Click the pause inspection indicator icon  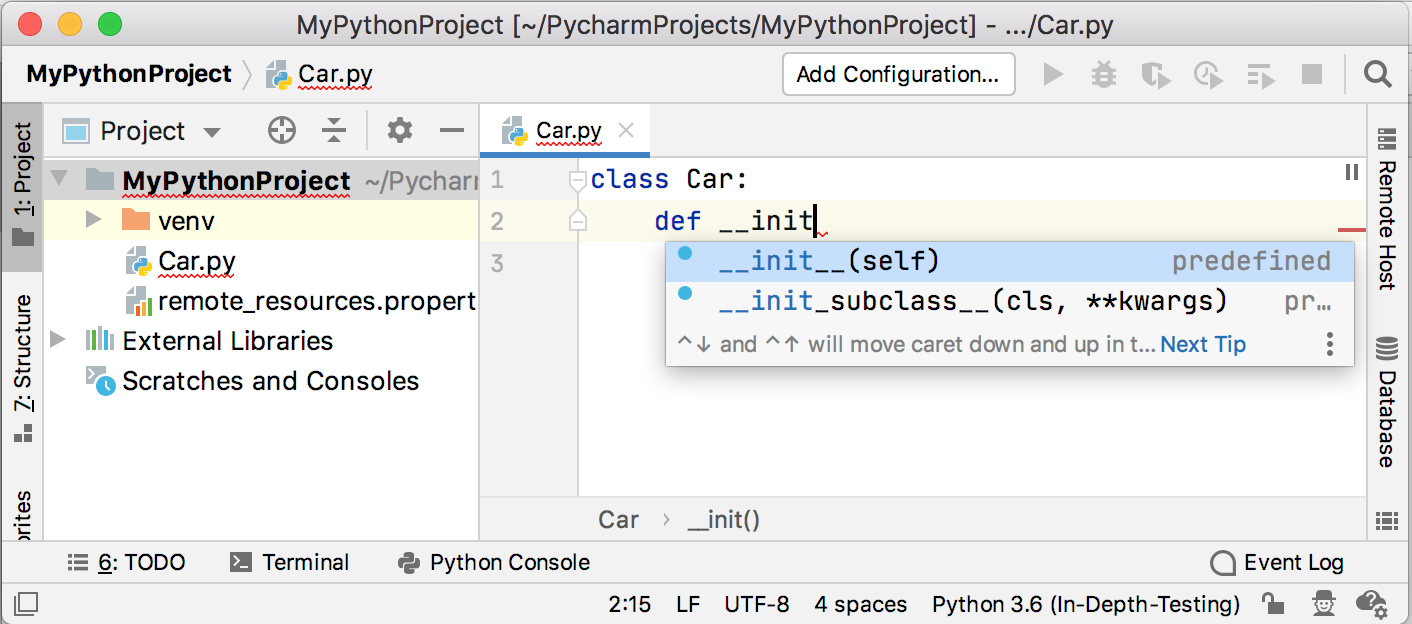pyautogui.click(x=1352, y=173)
